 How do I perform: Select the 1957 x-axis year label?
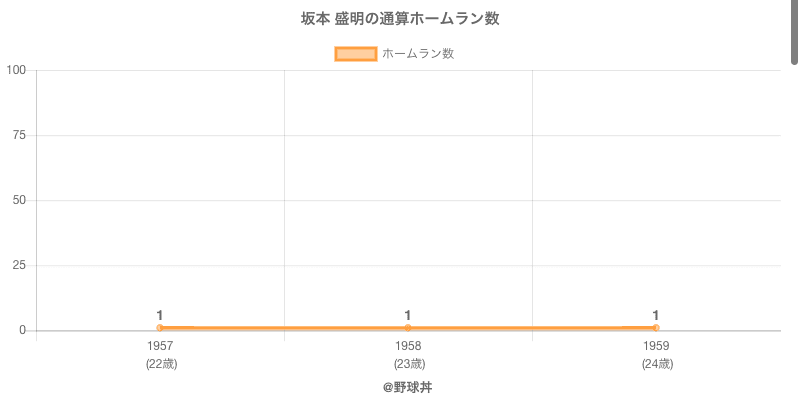point(160,346)
